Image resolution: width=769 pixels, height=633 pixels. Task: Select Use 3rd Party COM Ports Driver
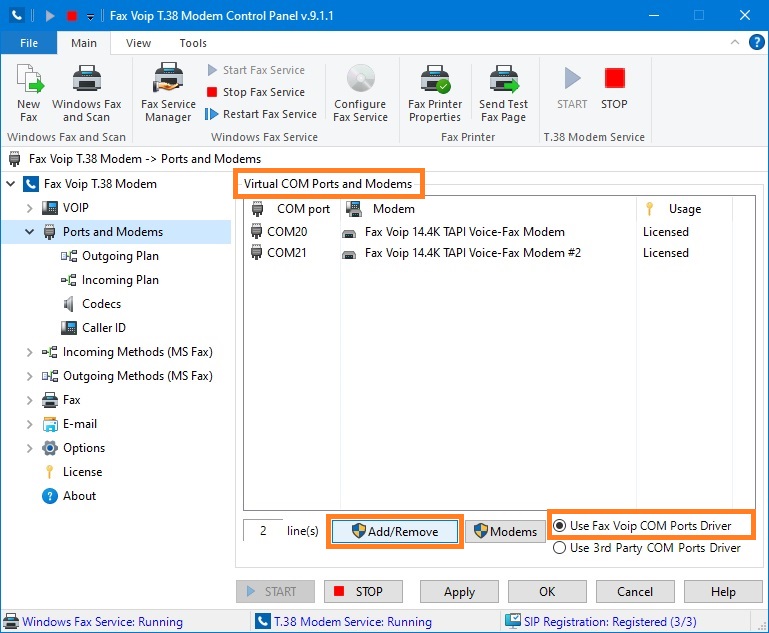(647, 548)
